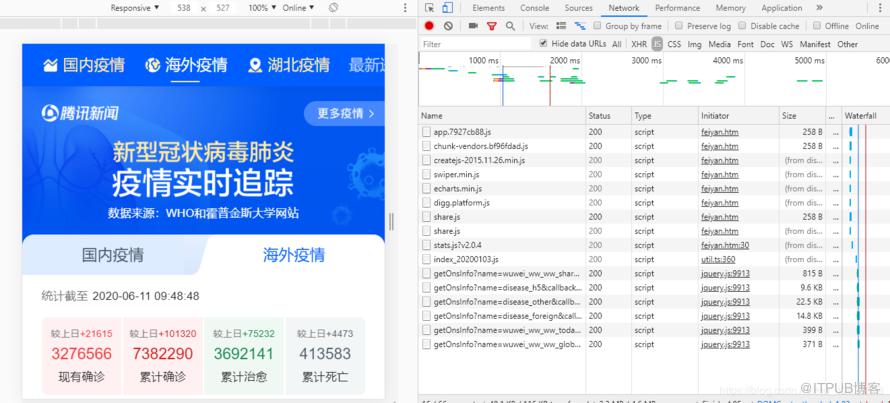Open the Responsive device dropdown
890x403 pixels.
coord(135,8)
